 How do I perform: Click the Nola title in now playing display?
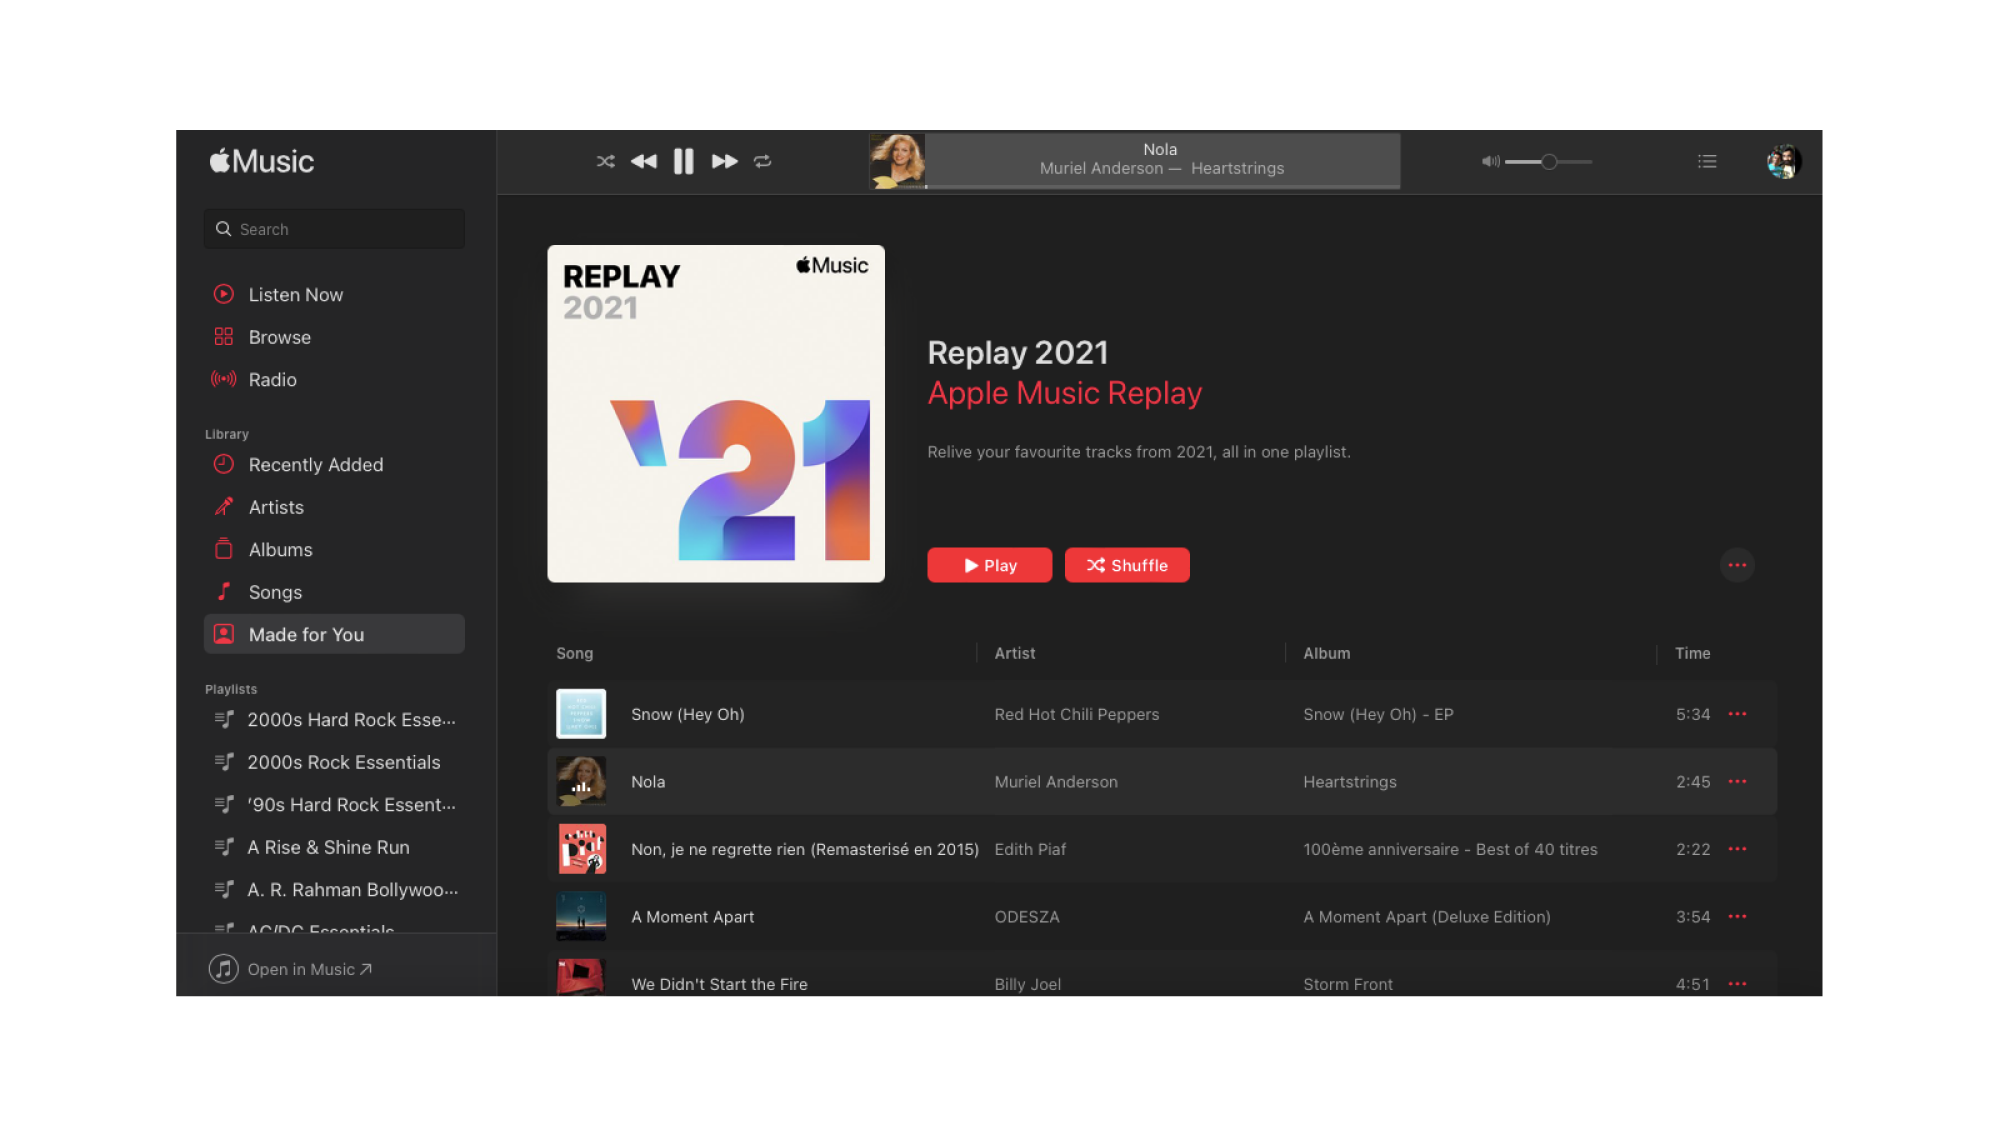coord(1160,149)
